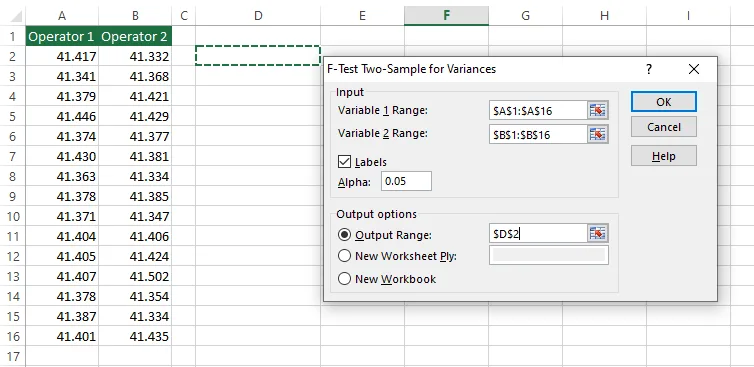Click the Output Range collapse dialog icon
Screen dimensions: 754x367
point(597,234)
